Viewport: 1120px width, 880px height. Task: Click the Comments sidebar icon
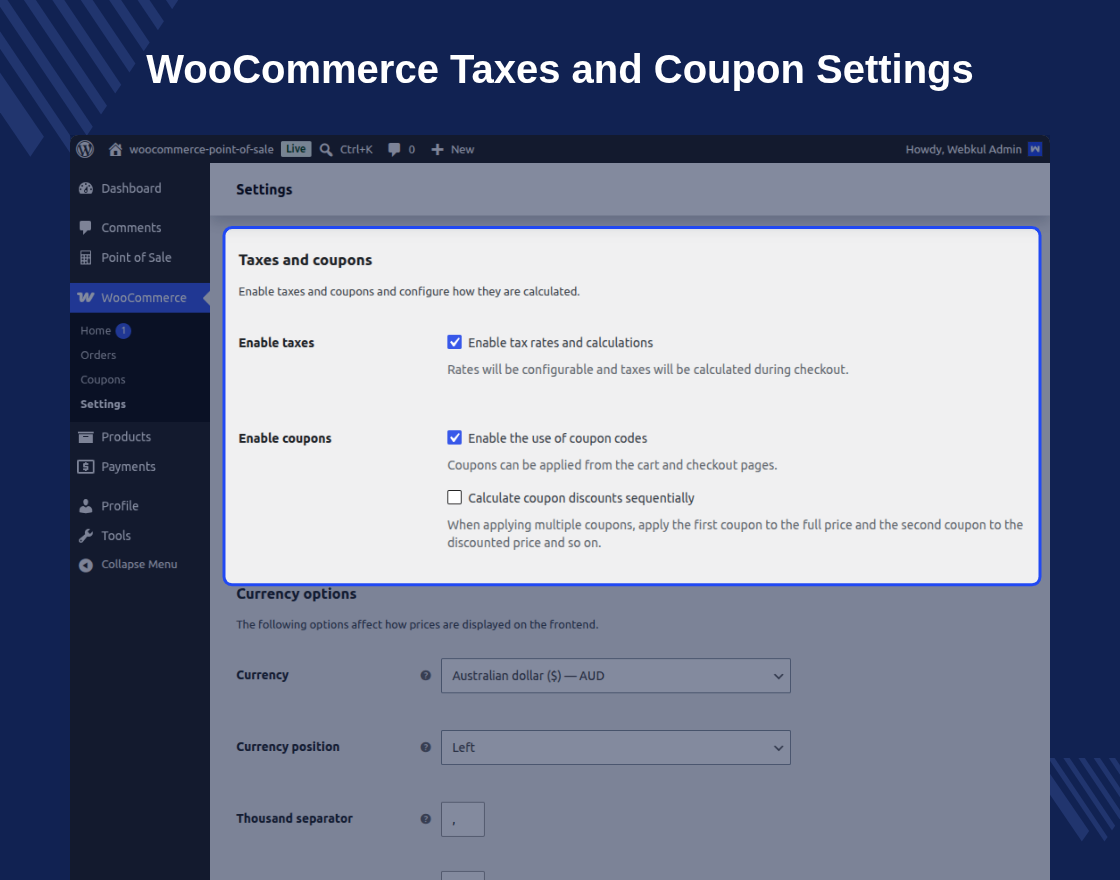[86, 228]
